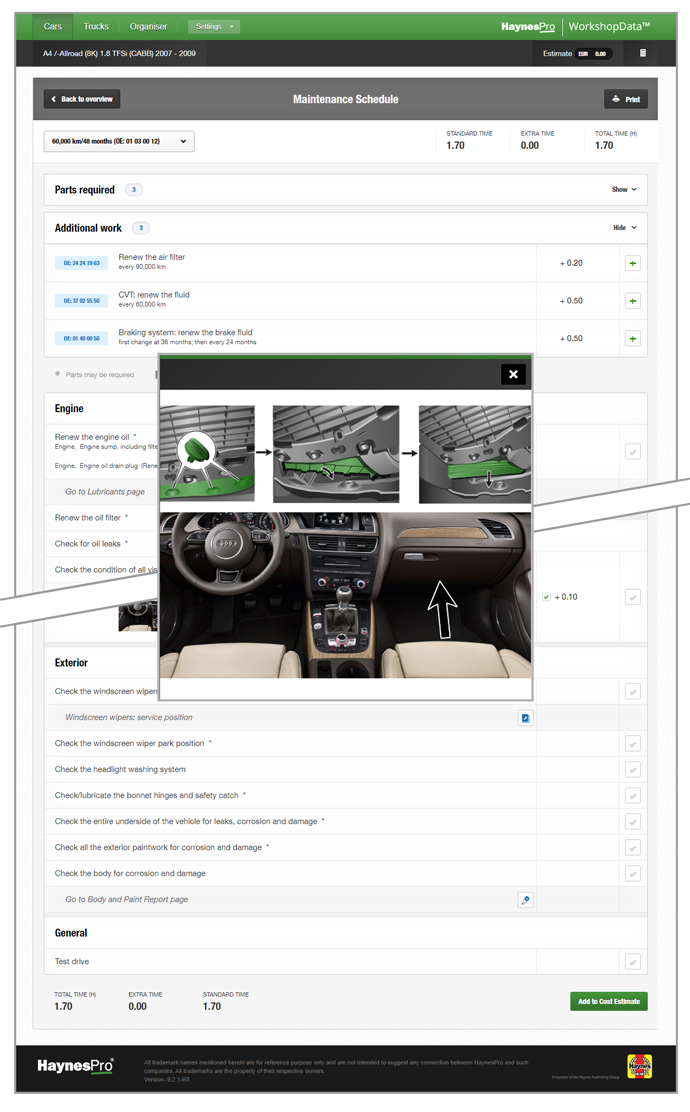
Task: Expand Parts required with Show
Action: (624, 190)
